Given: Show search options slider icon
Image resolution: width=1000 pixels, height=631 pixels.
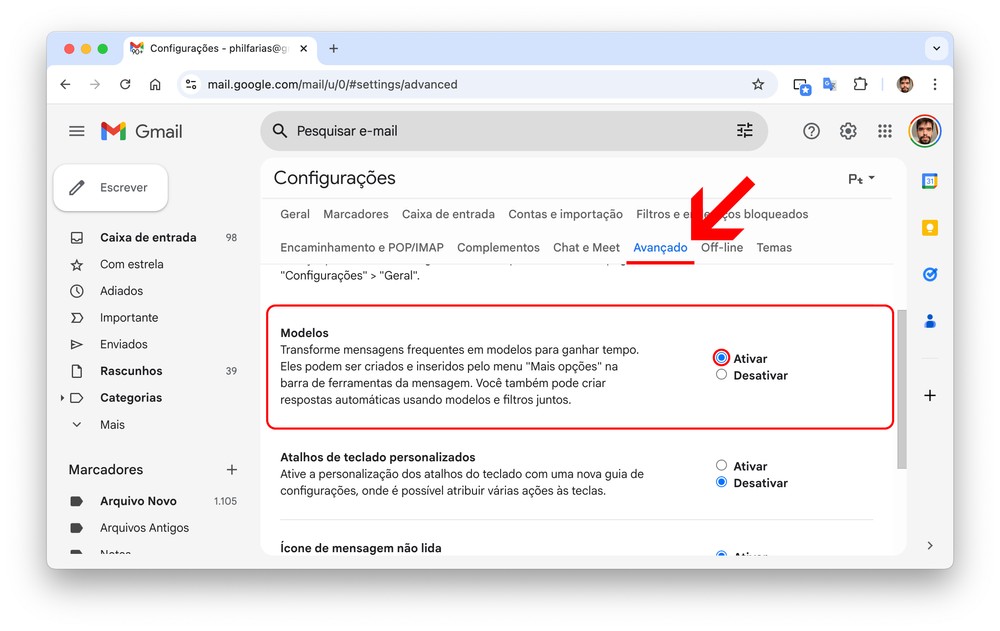Looking at the screenshot, I should pos(744,131).
